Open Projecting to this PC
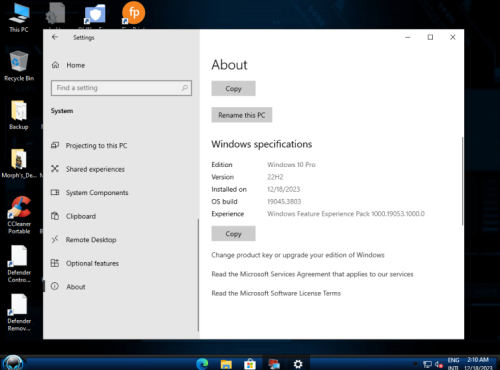Viewport: 500px width, 370px height. click(x=96, y=146)
